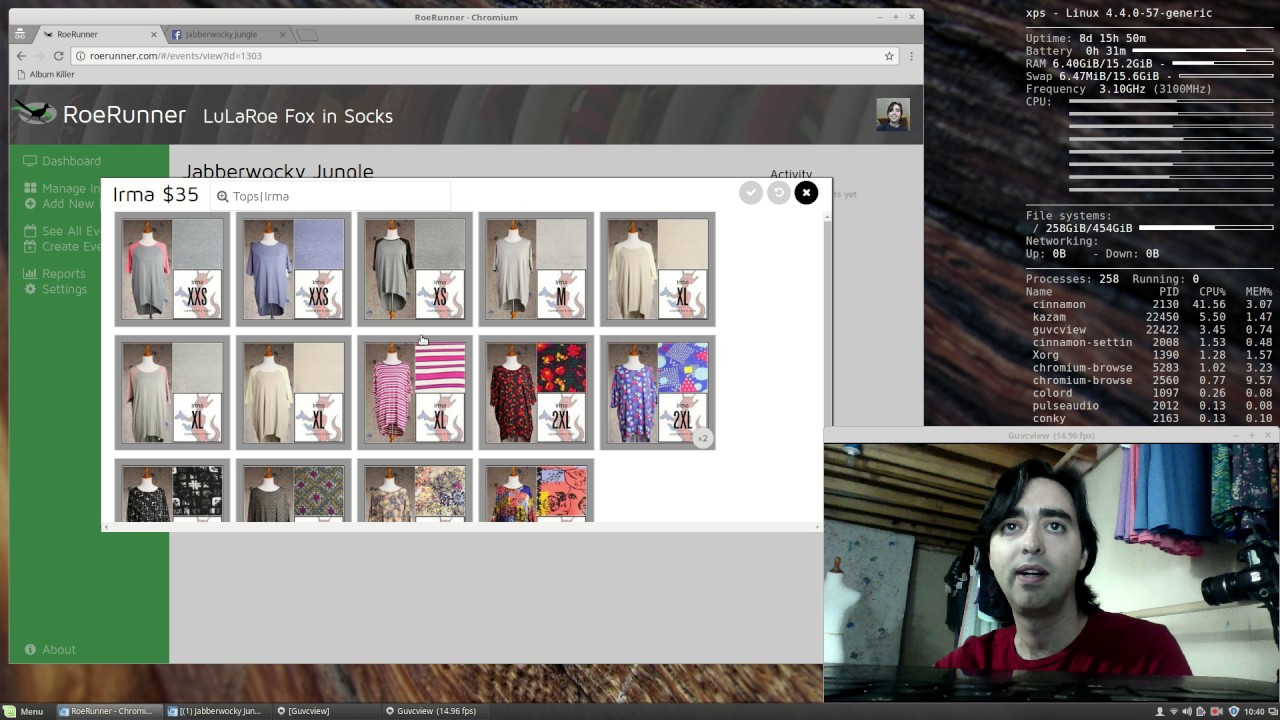Open Reports from the sidebar
Screen dimensions: 1280x720
(63, 274)
